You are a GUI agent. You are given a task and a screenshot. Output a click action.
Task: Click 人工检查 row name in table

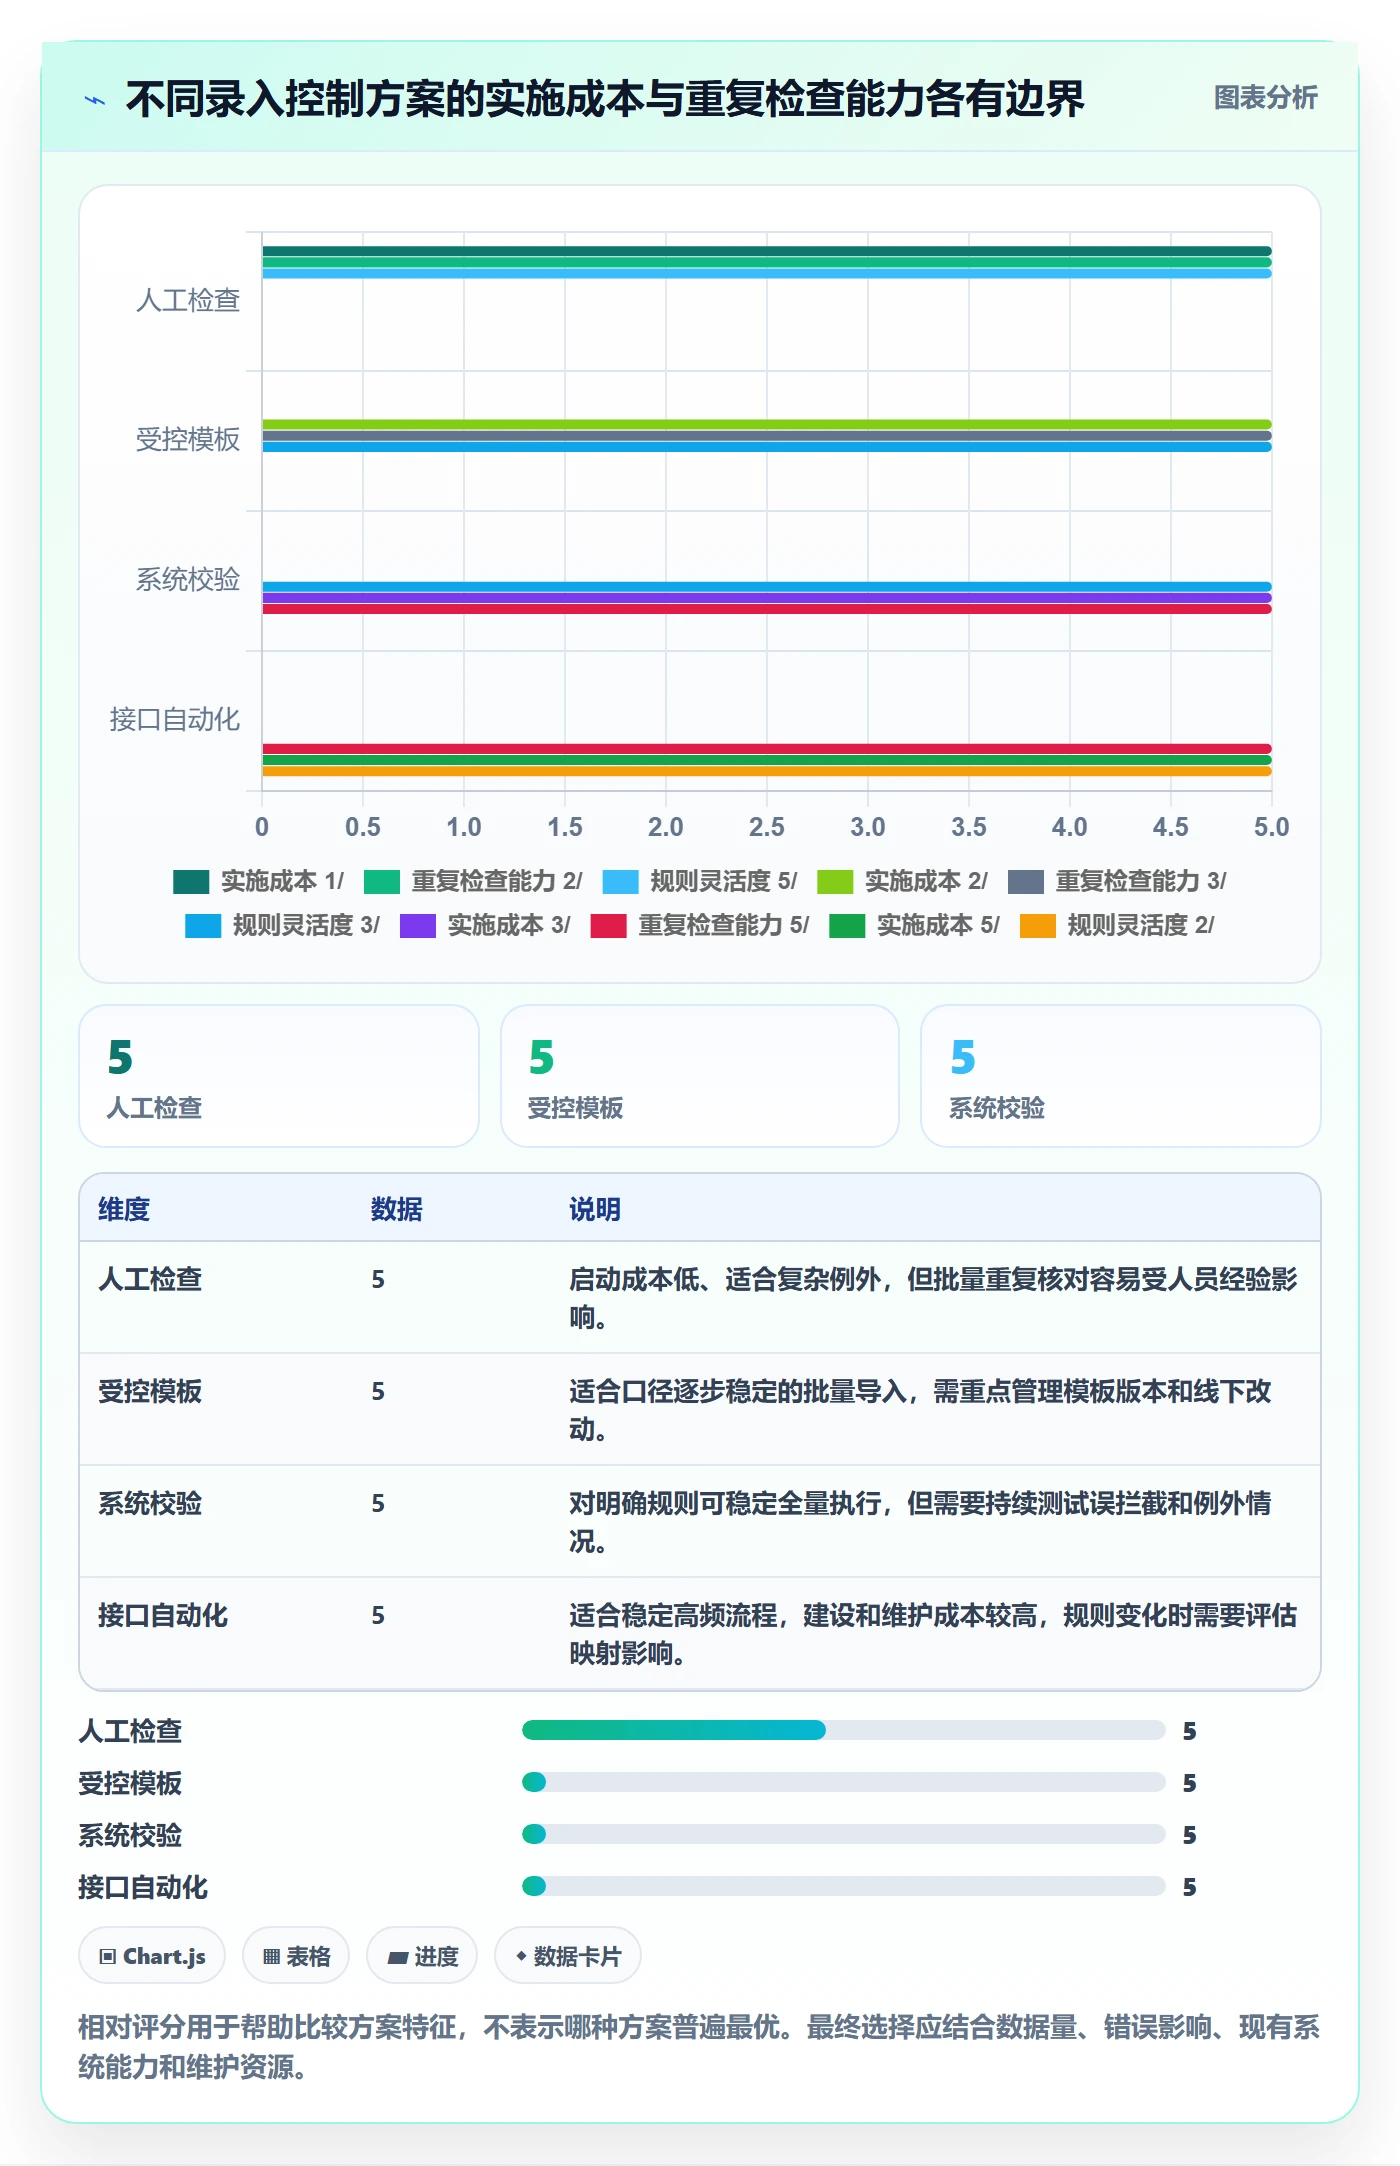tap(150, 1279)
